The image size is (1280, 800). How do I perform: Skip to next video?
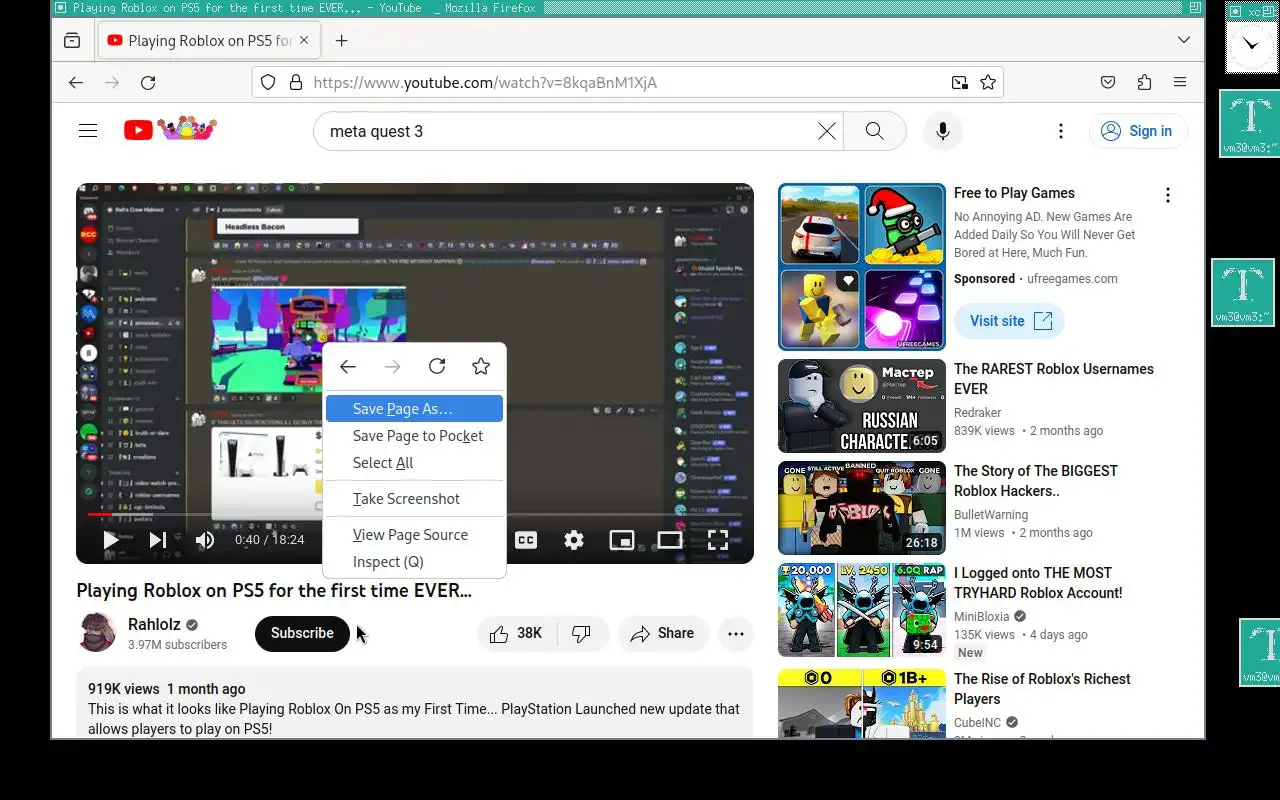click(x=157, y=540)
